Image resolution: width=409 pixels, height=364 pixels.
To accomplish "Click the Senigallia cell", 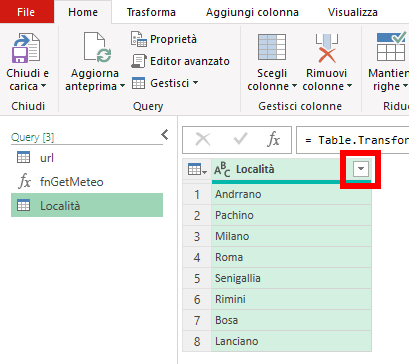I will pos(291,278).
